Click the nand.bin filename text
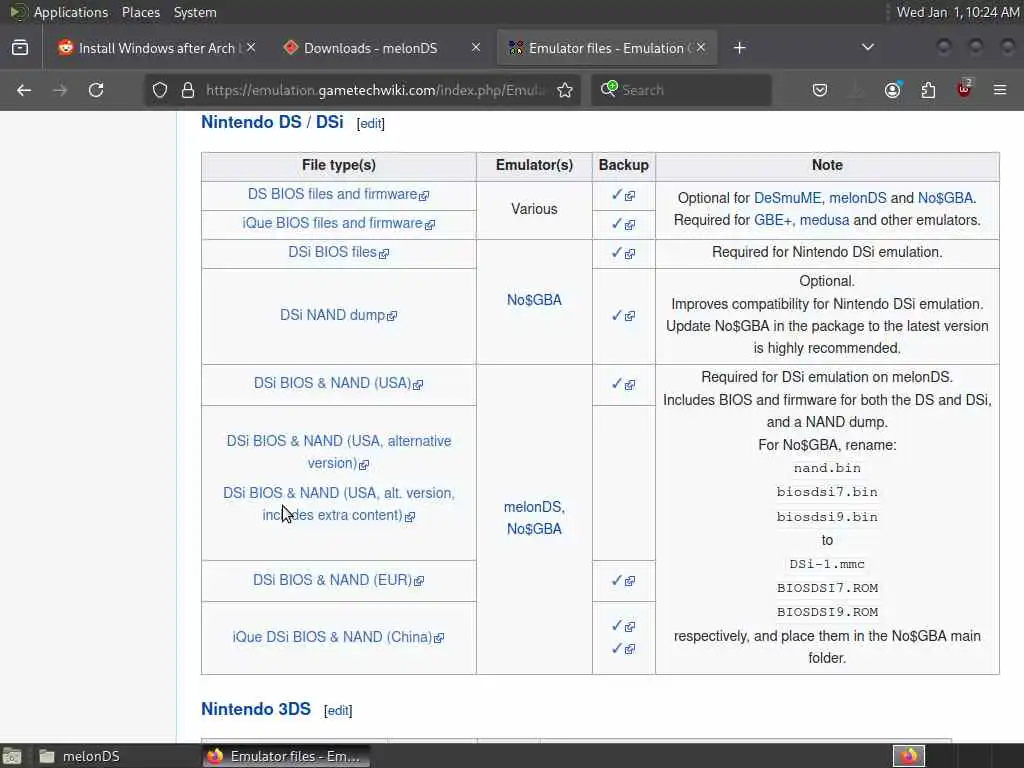The image size is (1024, 768). 827,468
